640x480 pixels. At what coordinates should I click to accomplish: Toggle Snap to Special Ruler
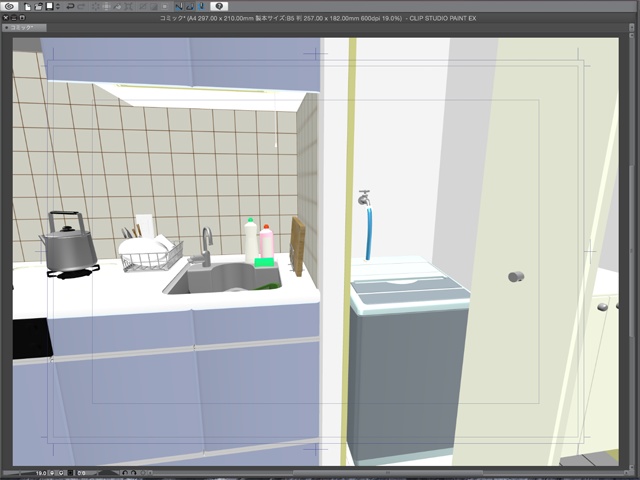pos(190,7)
